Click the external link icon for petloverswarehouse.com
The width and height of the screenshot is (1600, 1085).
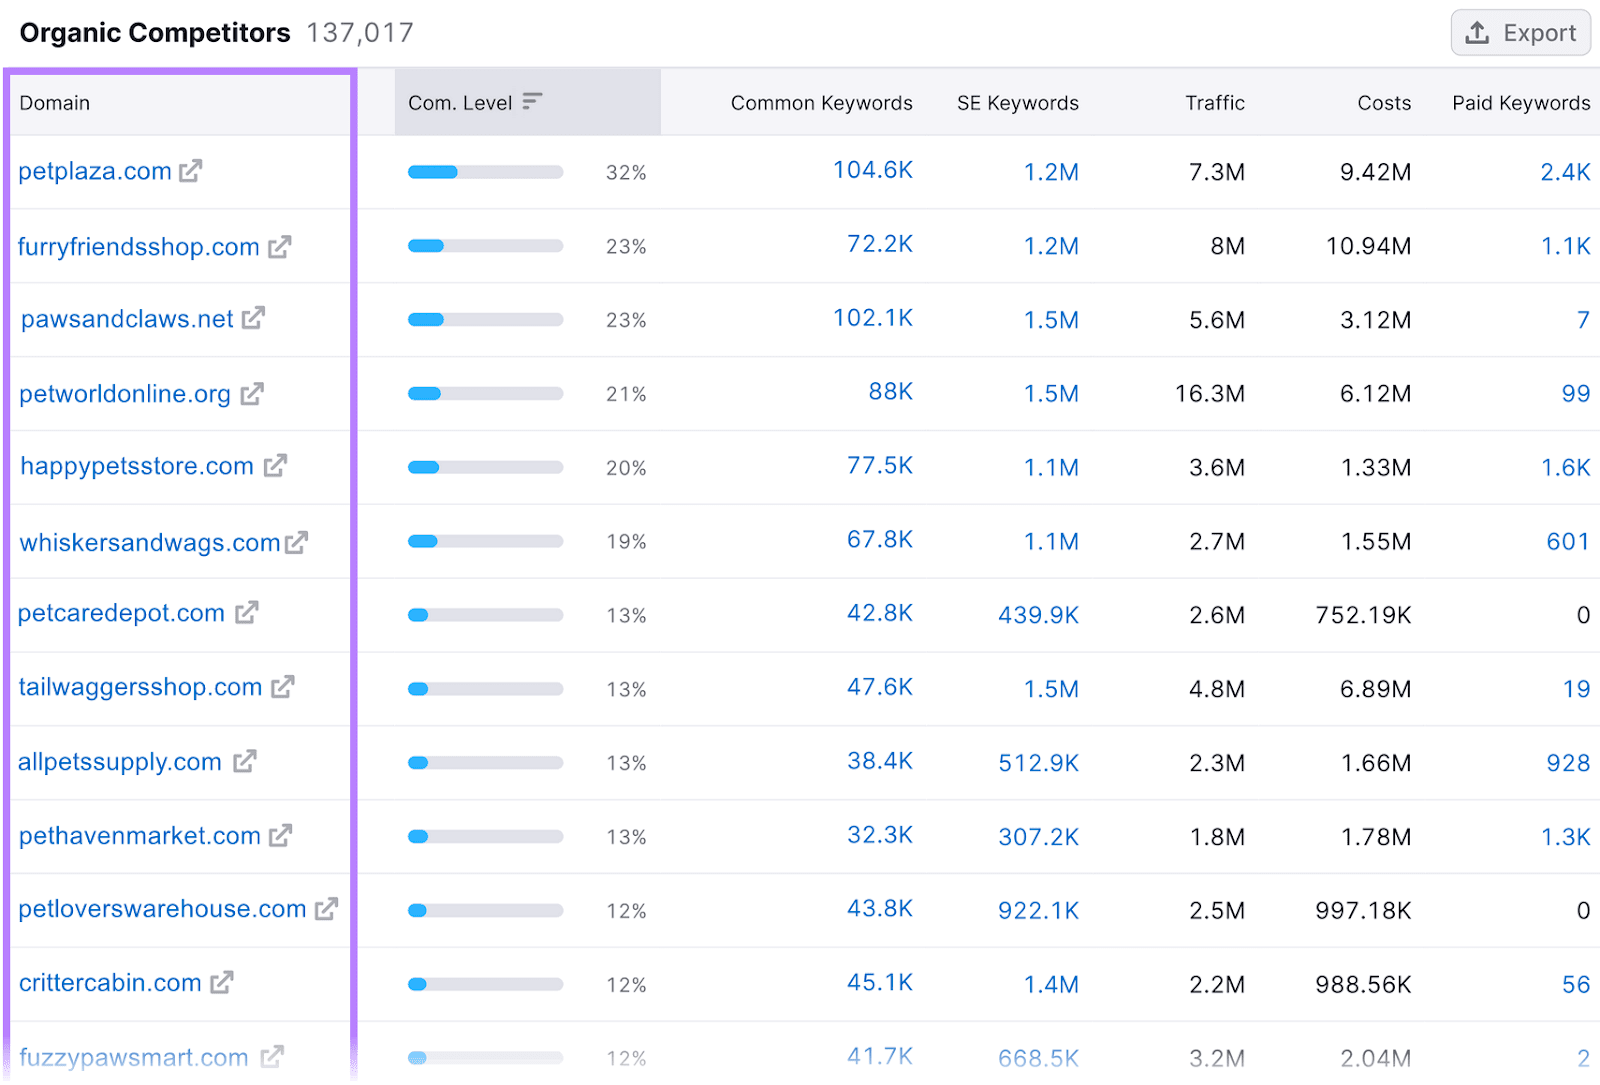(x=325, y=909)
